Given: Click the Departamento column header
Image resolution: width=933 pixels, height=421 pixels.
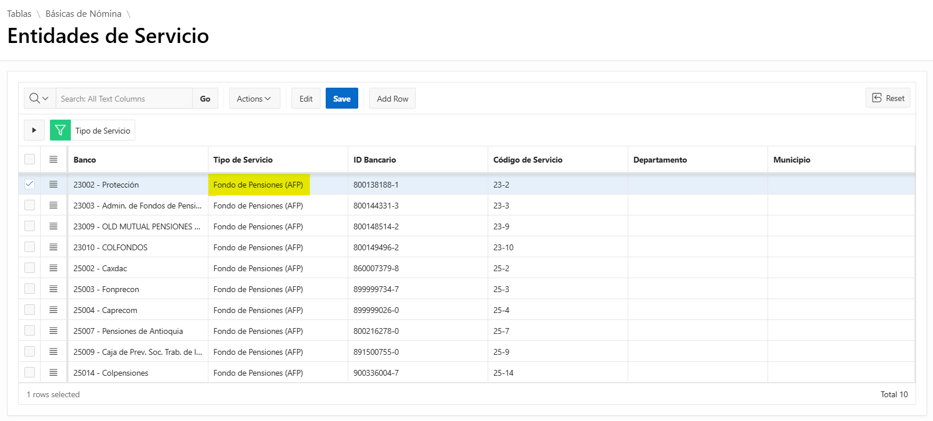Looking at the screenshot, I should [697, 160].
